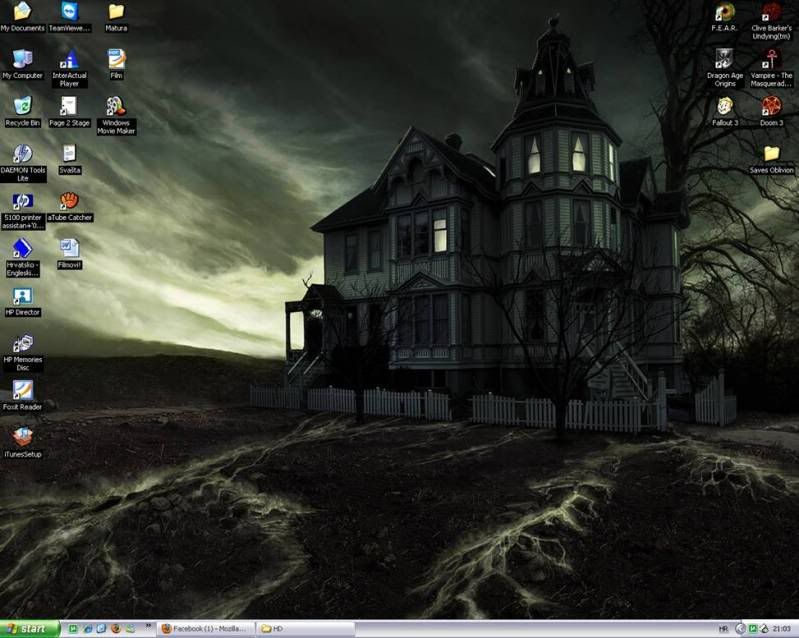Open the Doom 3 shortcut

point(771,106)
